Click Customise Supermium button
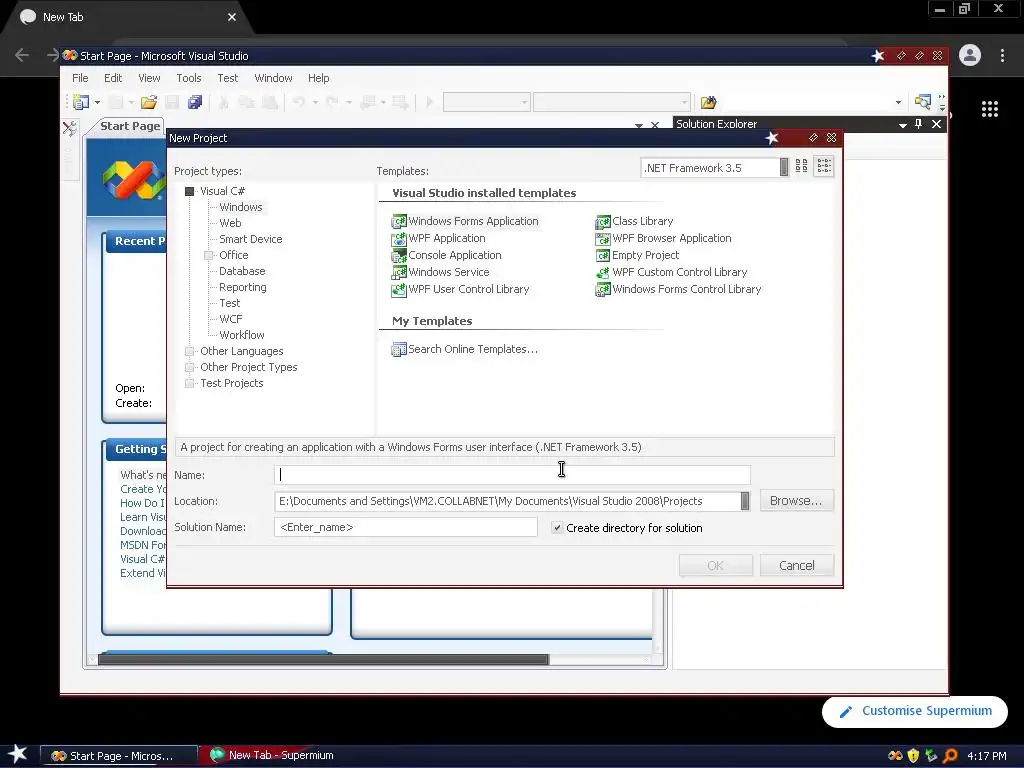 tap(914, 711)
